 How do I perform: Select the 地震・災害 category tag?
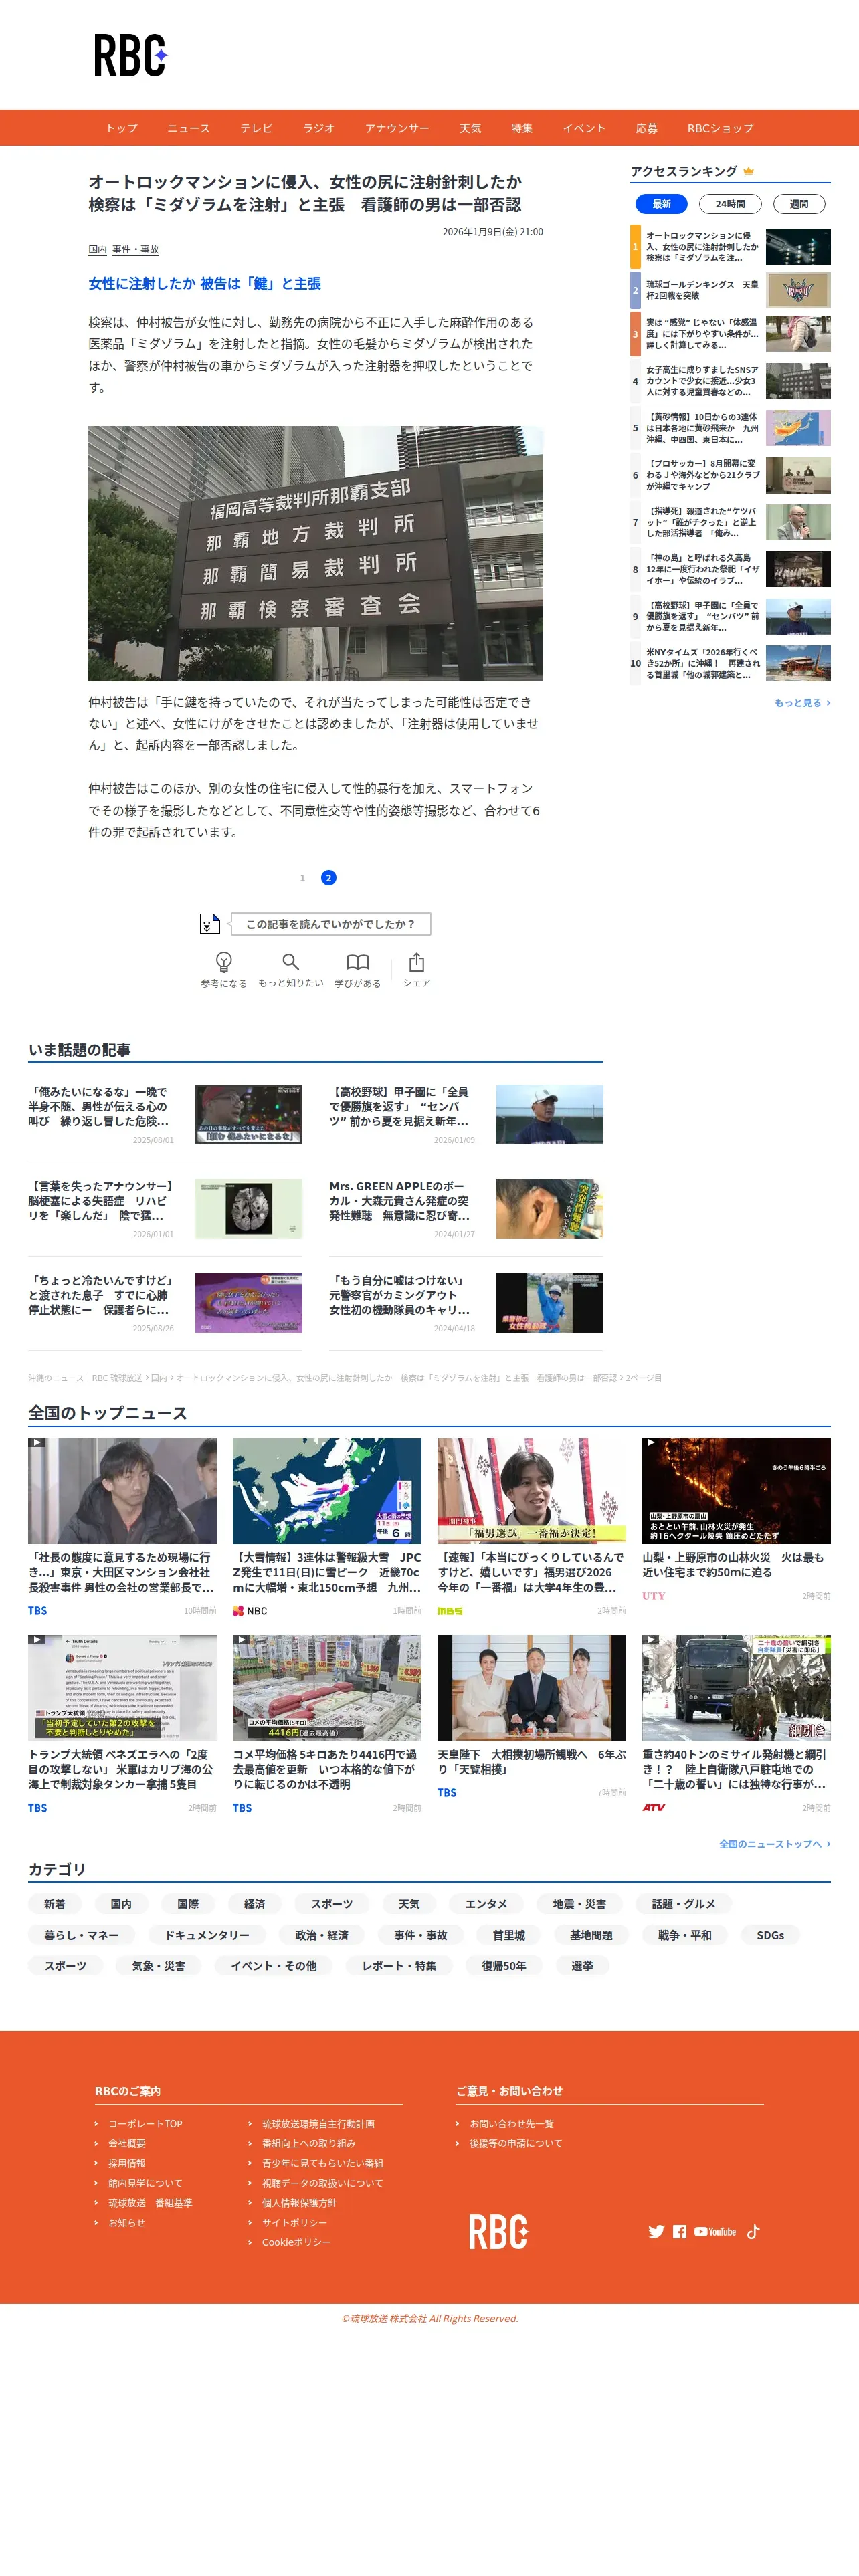580,1904
